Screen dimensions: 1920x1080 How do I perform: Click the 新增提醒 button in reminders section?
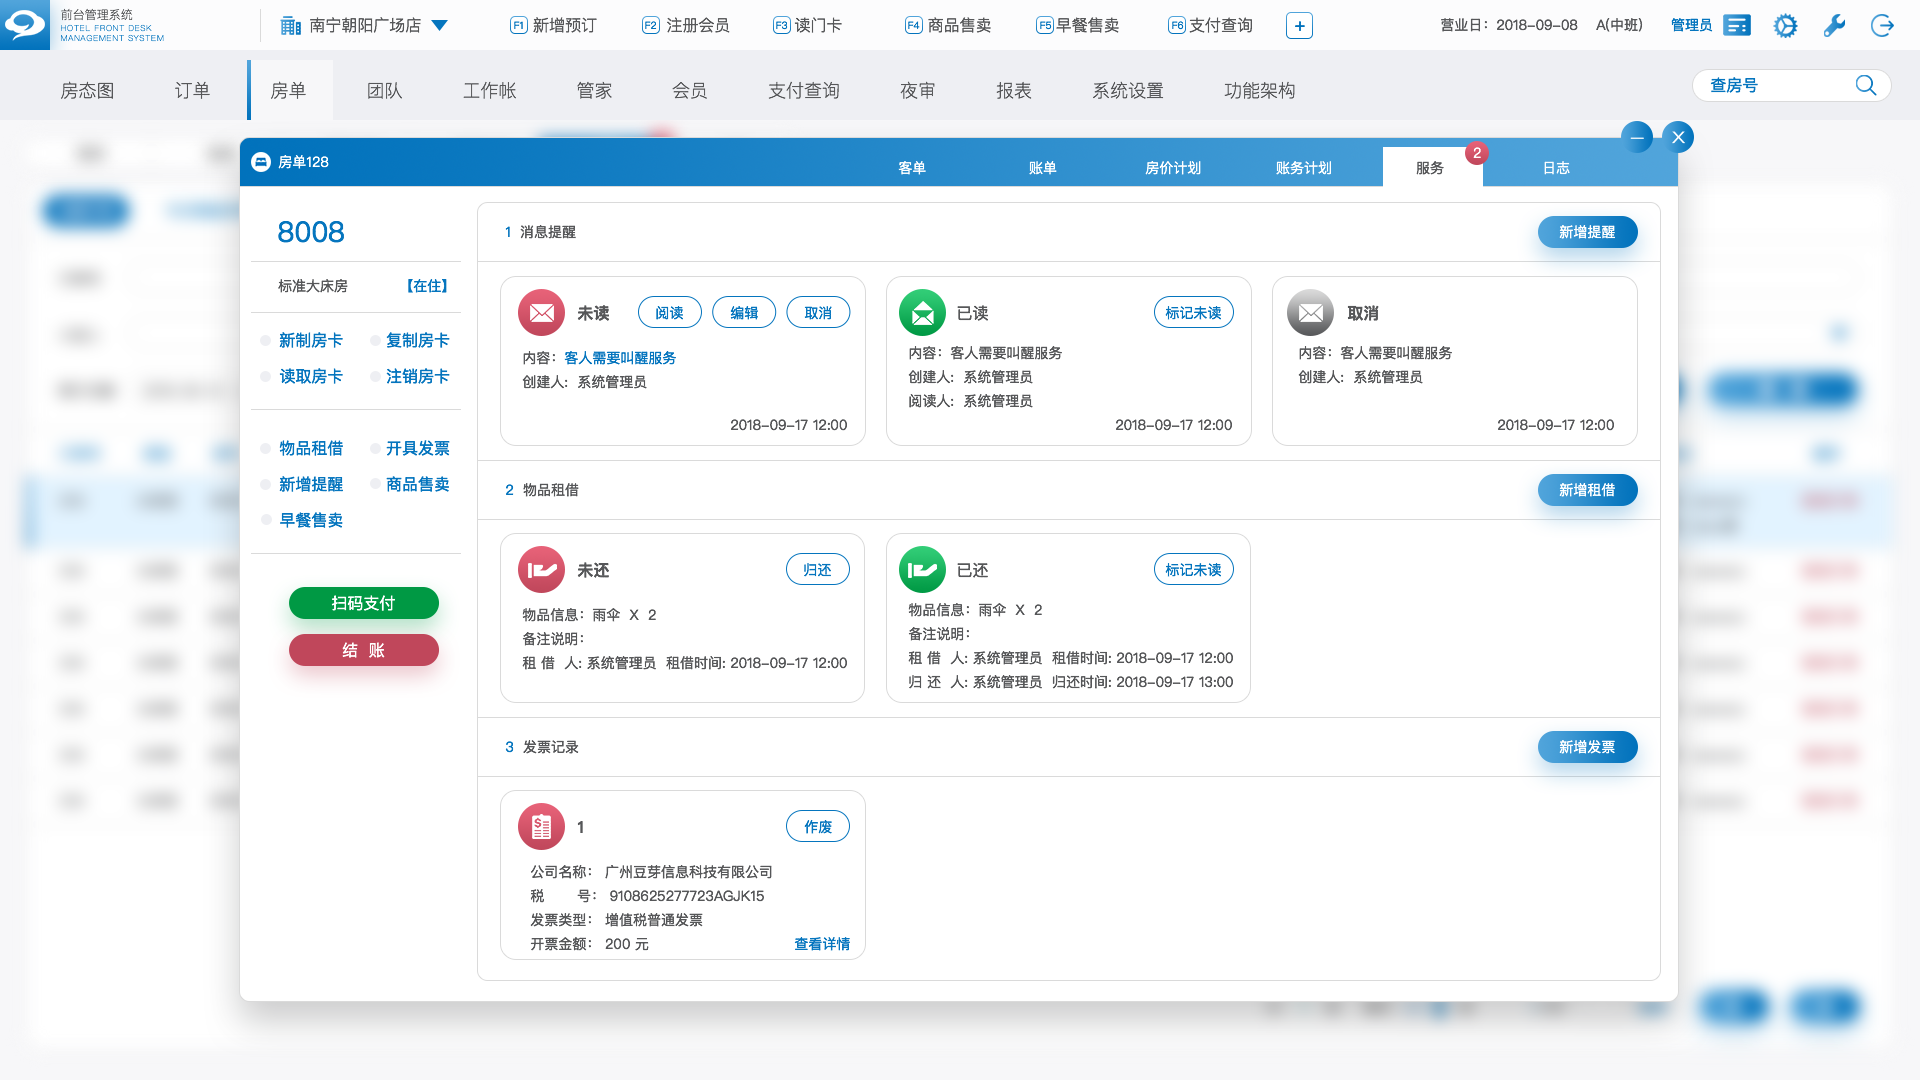(1587, 232)
